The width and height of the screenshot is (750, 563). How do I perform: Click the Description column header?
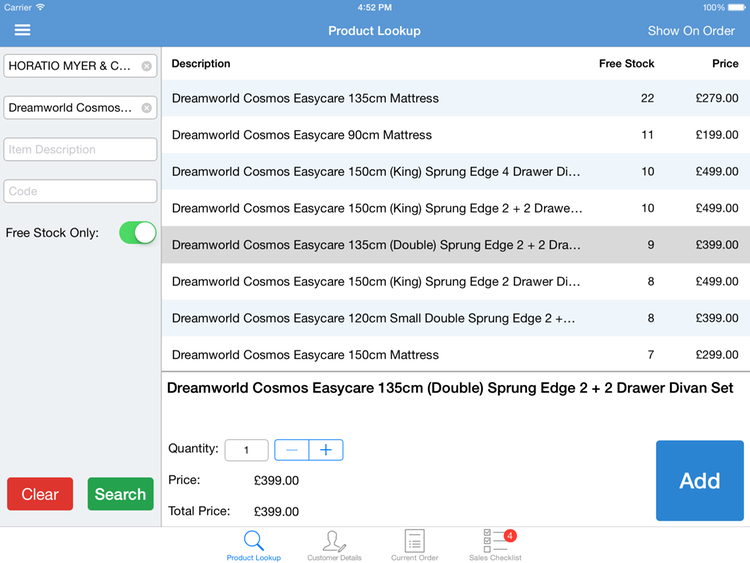tap(201, 64)
